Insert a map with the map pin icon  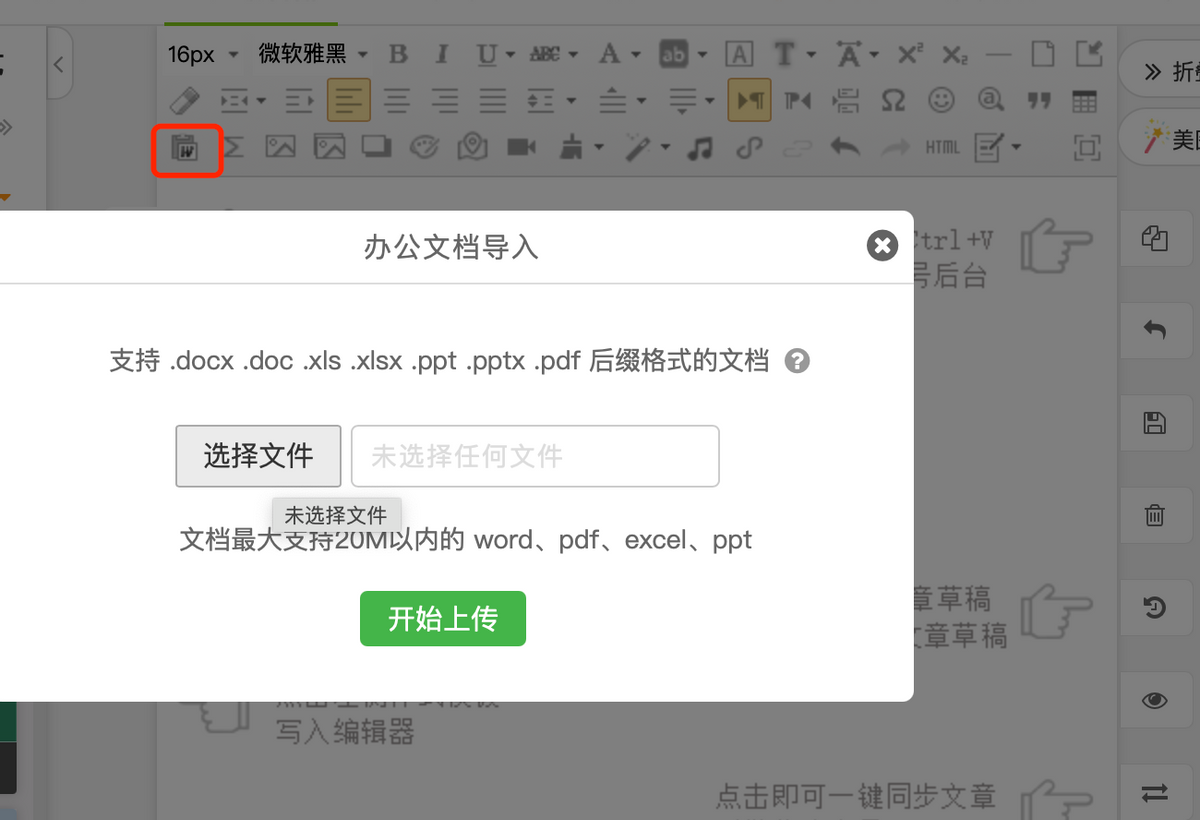[473, 148]
